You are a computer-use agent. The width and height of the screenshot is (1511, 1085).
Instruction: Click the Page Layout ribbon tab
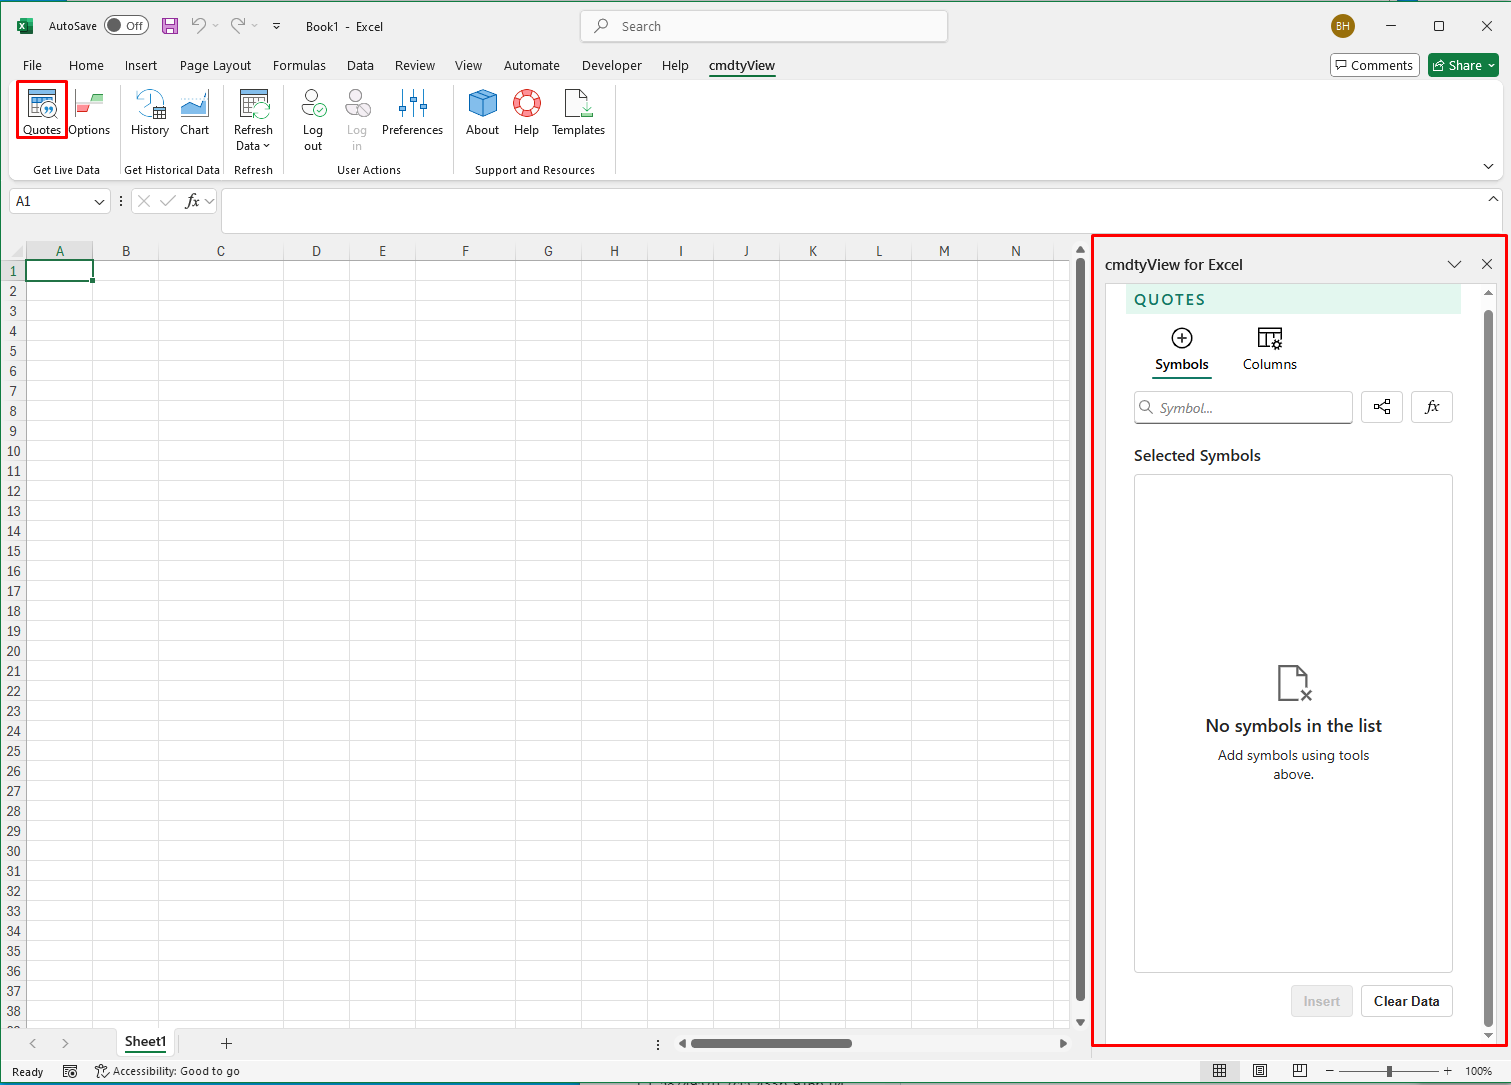(x=215, y=65)
